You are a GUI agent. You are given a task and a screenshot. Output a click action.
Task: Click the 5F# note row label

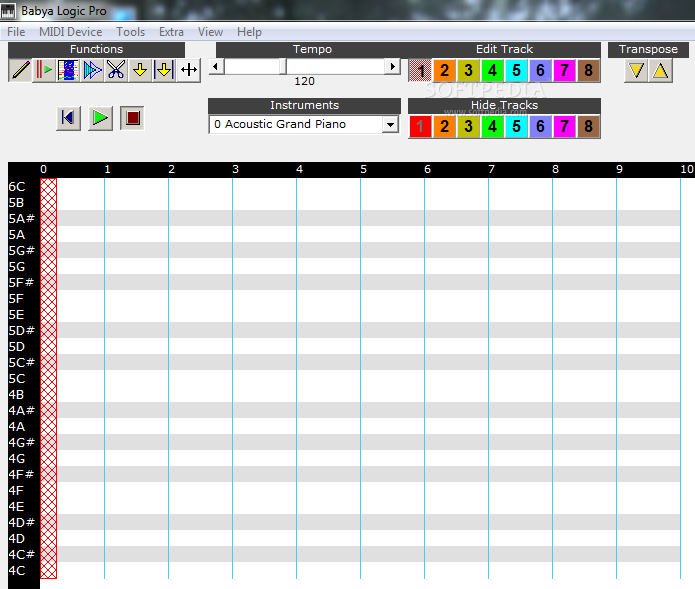(22, 283)
